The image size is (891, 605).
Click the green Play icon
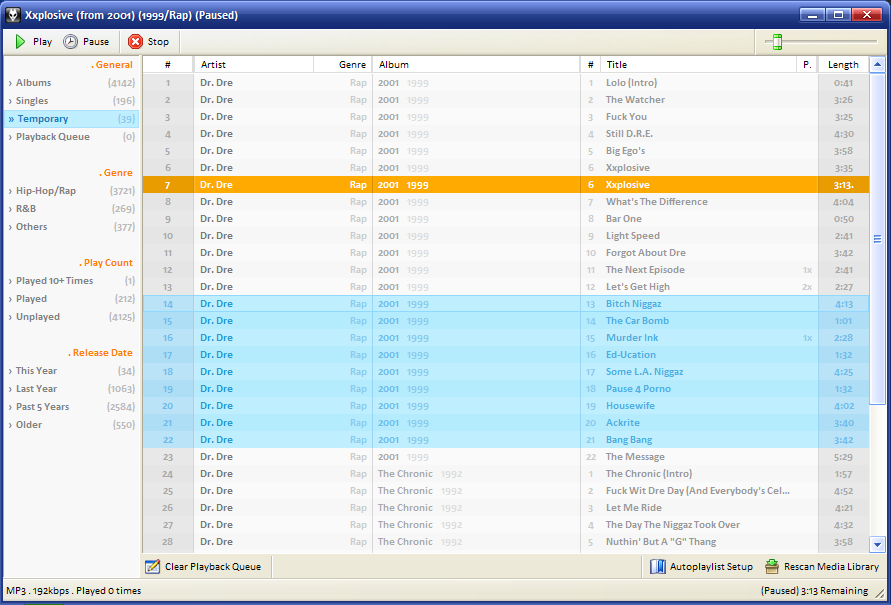(x=20, y=41)
